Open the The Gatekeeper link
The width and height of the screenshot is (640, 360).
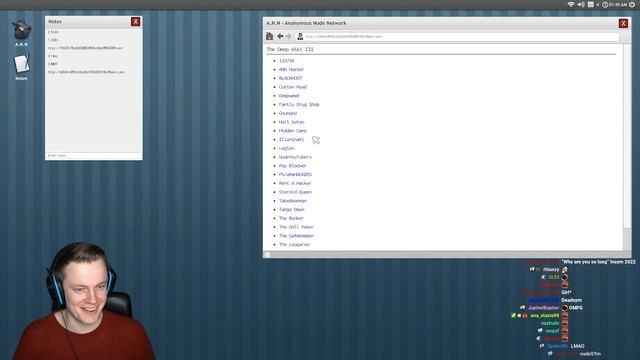[296, 236]
